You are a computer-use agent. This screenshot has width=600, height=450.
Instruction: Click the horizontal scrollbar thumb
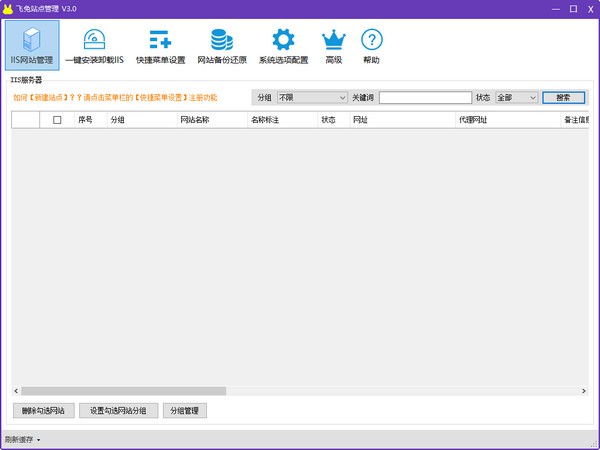coord(124,391)
